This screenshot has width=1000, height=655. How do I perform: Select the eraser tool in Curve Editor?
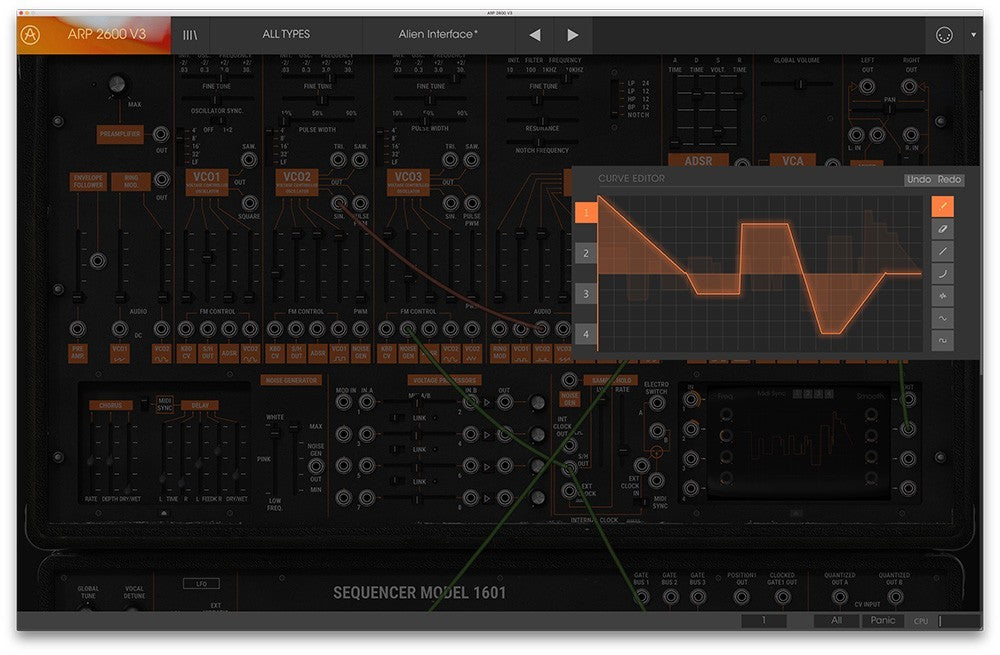pyautogui.click(x=942, y=228)
